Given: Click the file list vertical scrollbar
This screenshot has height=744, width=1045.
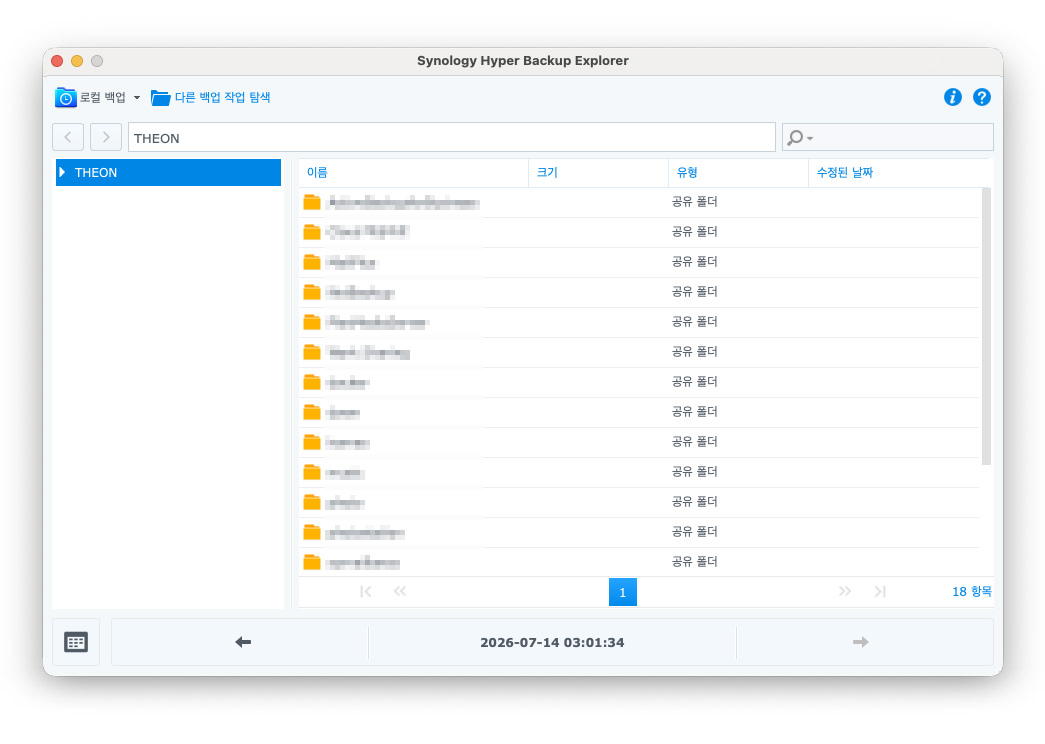Looking at the screenshot, I should tap(986, 326).
